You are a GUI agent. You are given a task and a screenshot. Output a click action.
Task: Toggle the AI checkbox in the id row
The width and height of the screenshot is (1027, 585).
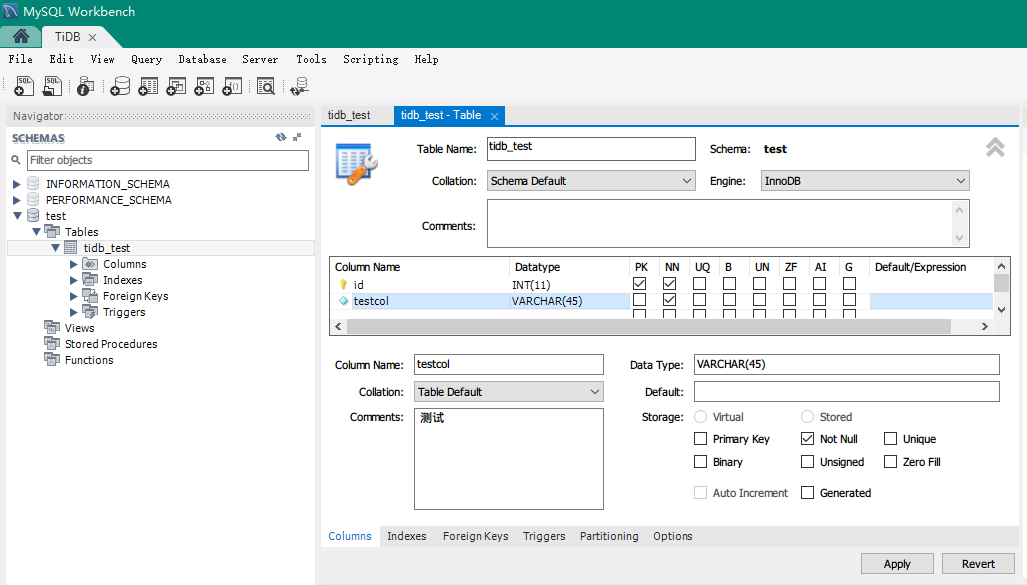tap(819, 284)
